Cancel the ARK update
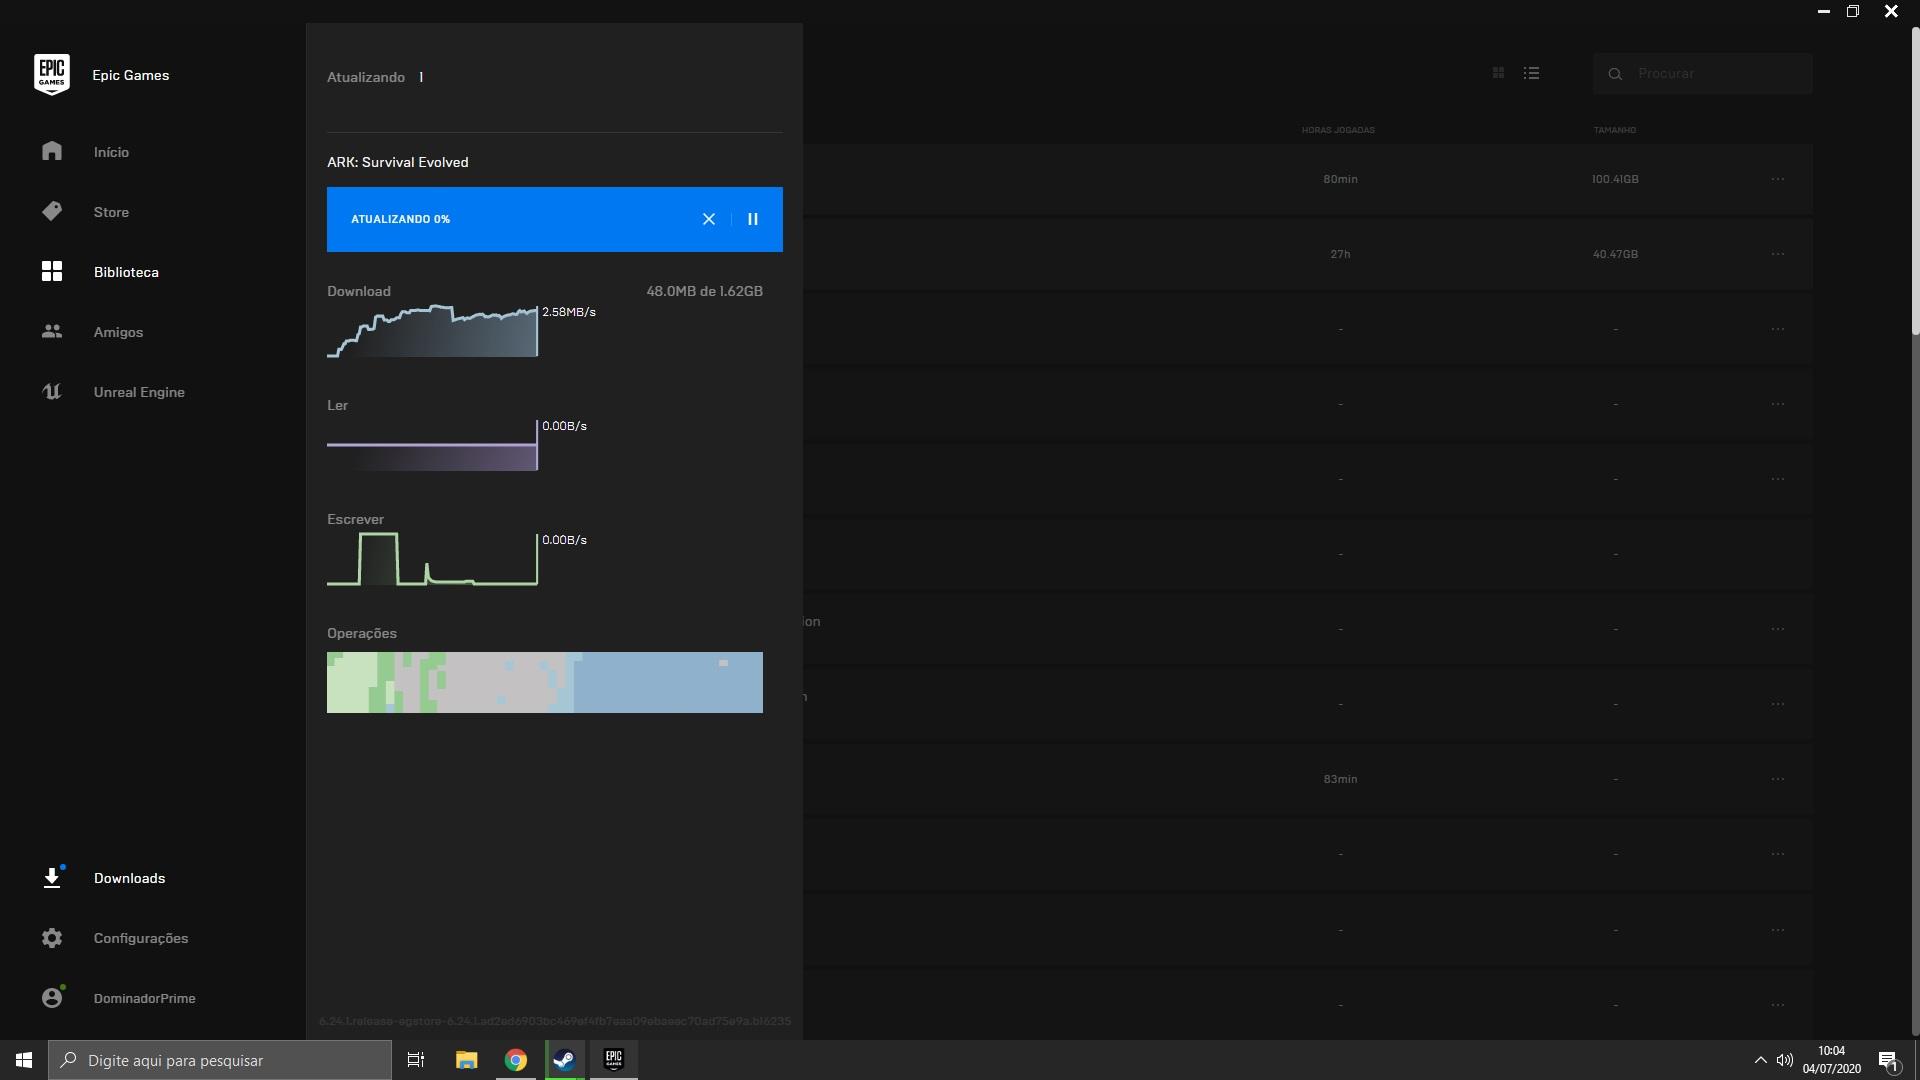1920x1080 pixels. point(709,219)
